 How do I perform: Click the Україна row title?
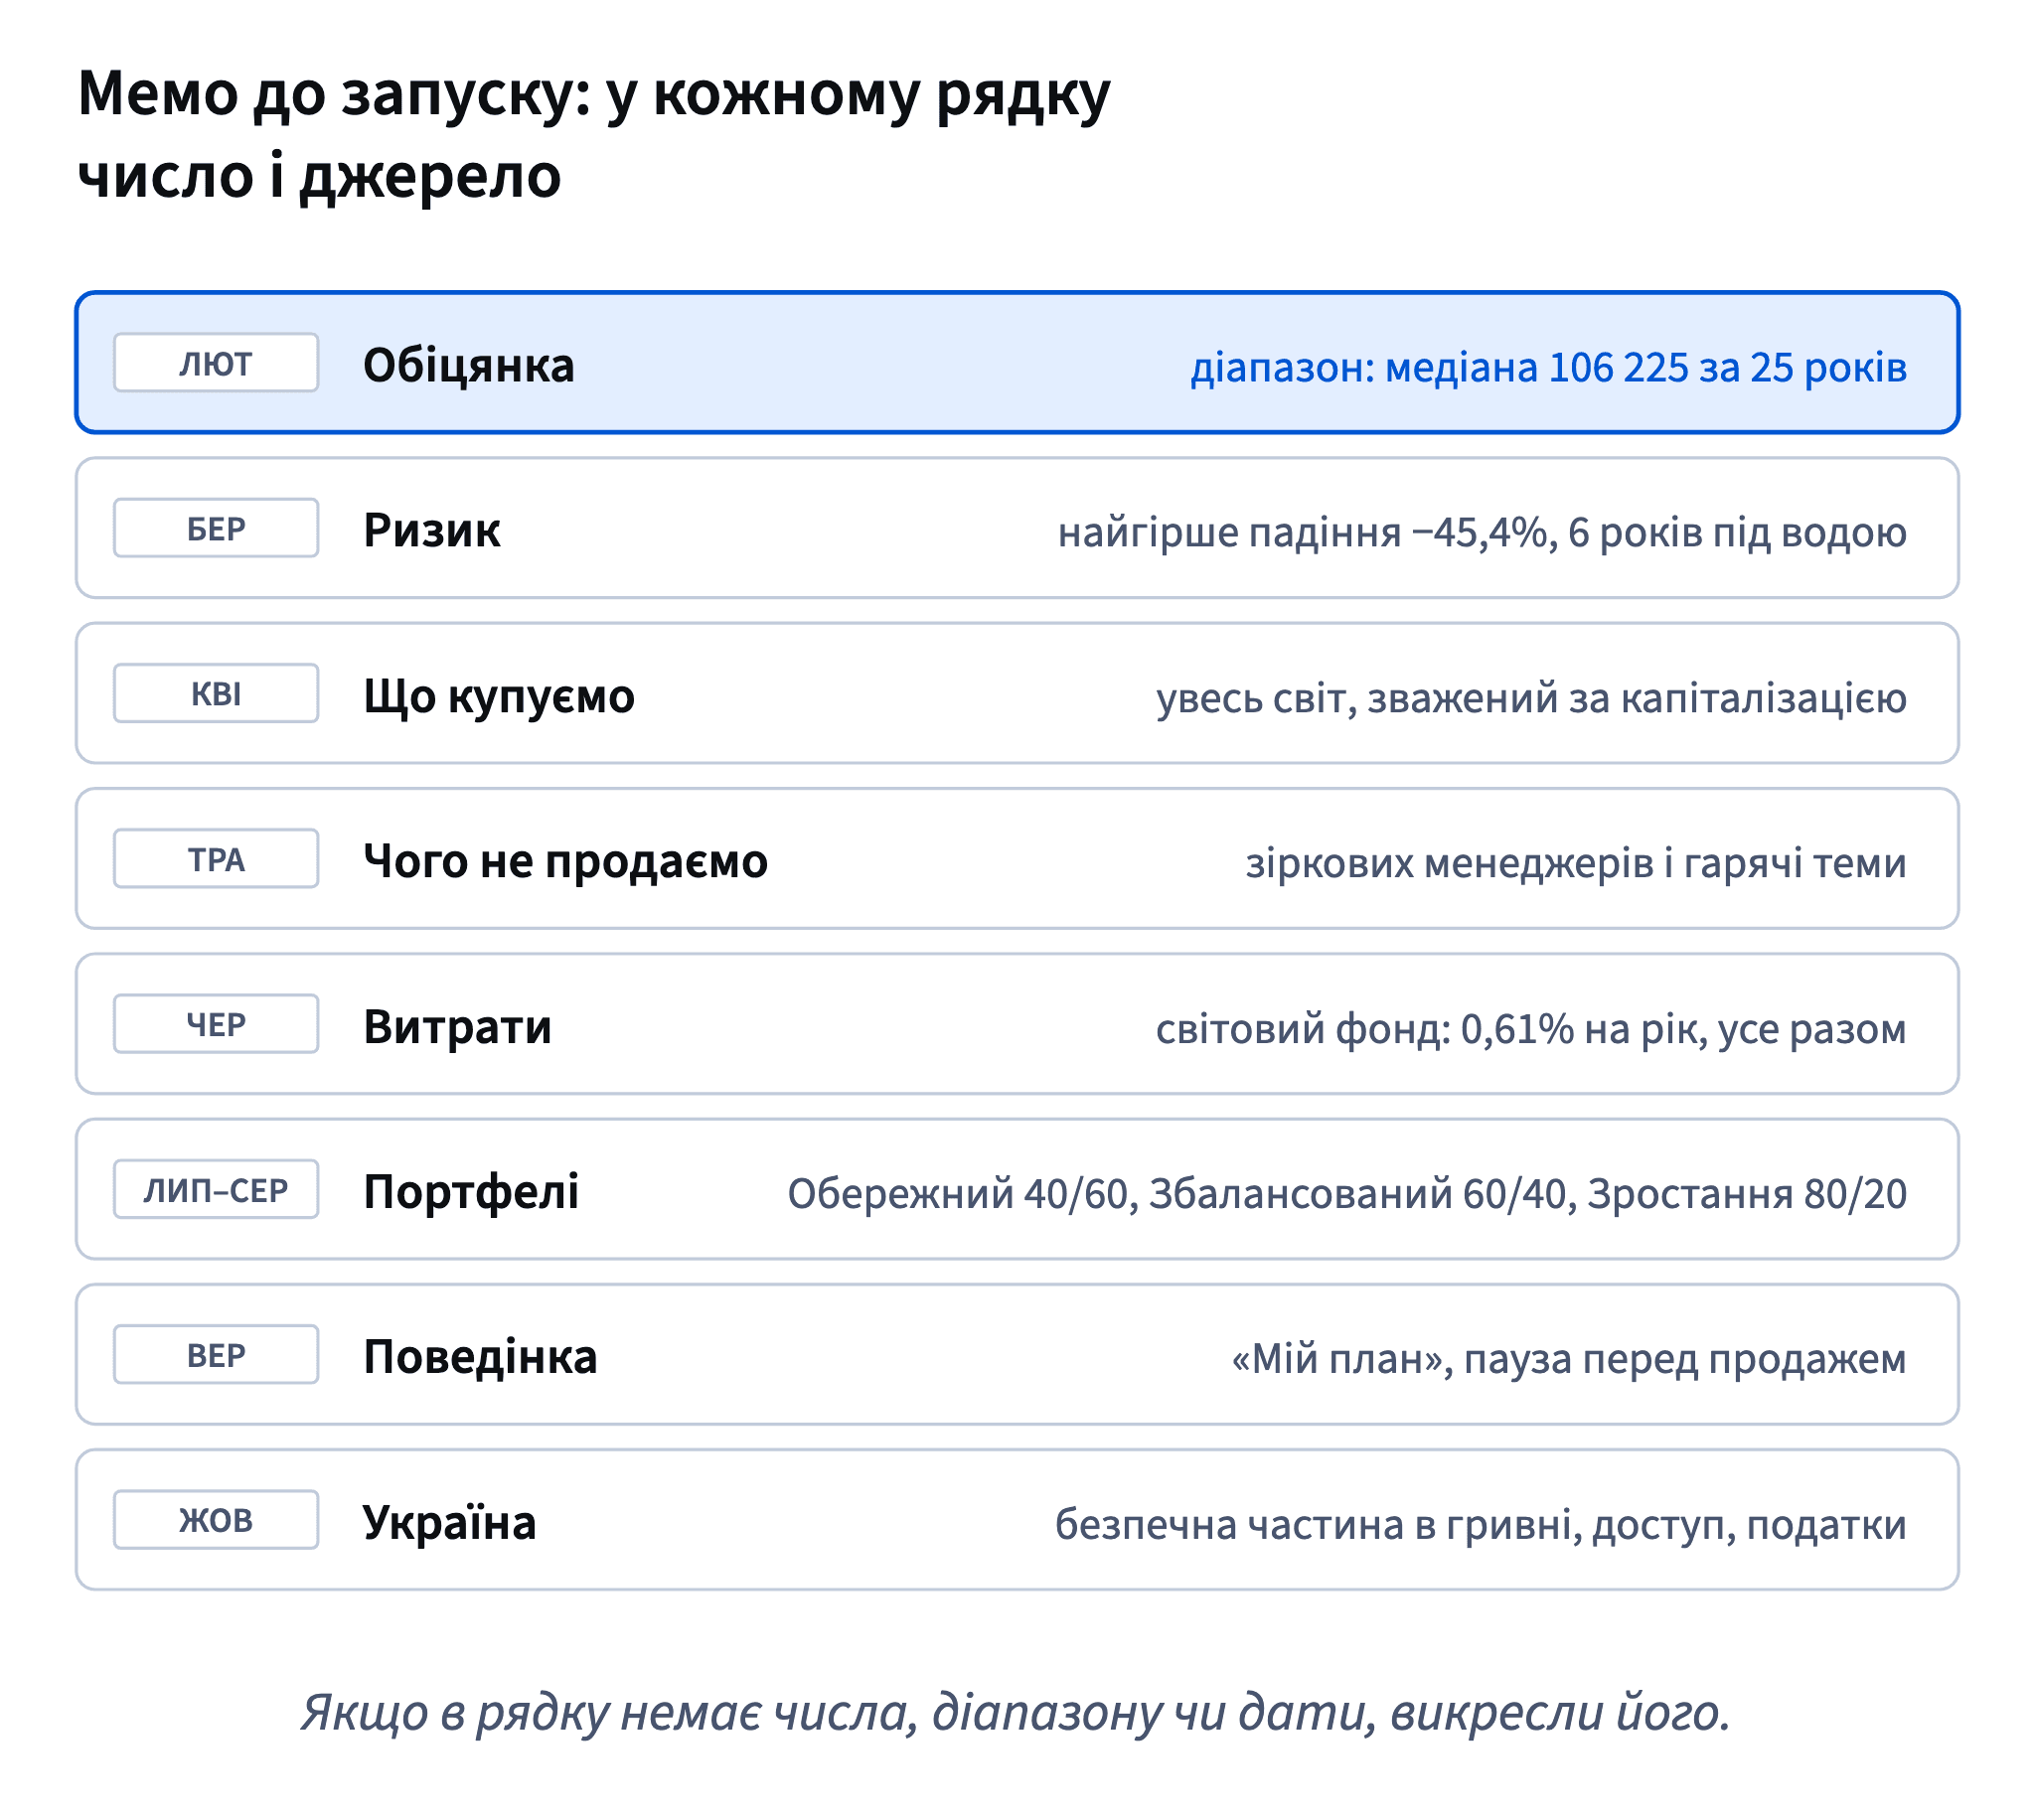[449, 1523]
